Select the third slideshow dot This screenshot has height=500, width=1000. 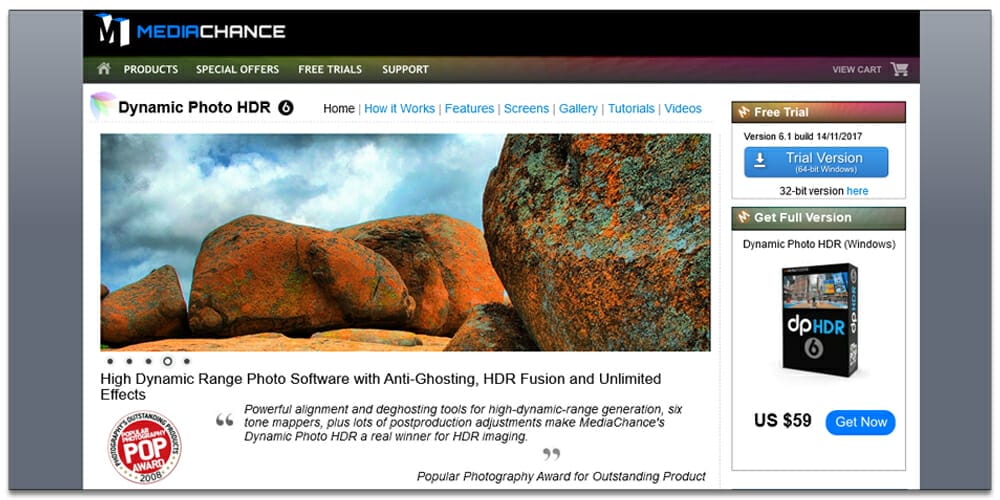(x=148, y=362)
